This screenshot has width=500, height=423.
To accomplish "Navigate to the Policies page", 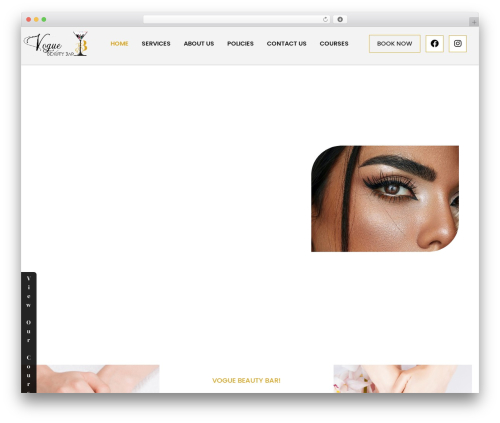I will [240, 44].
